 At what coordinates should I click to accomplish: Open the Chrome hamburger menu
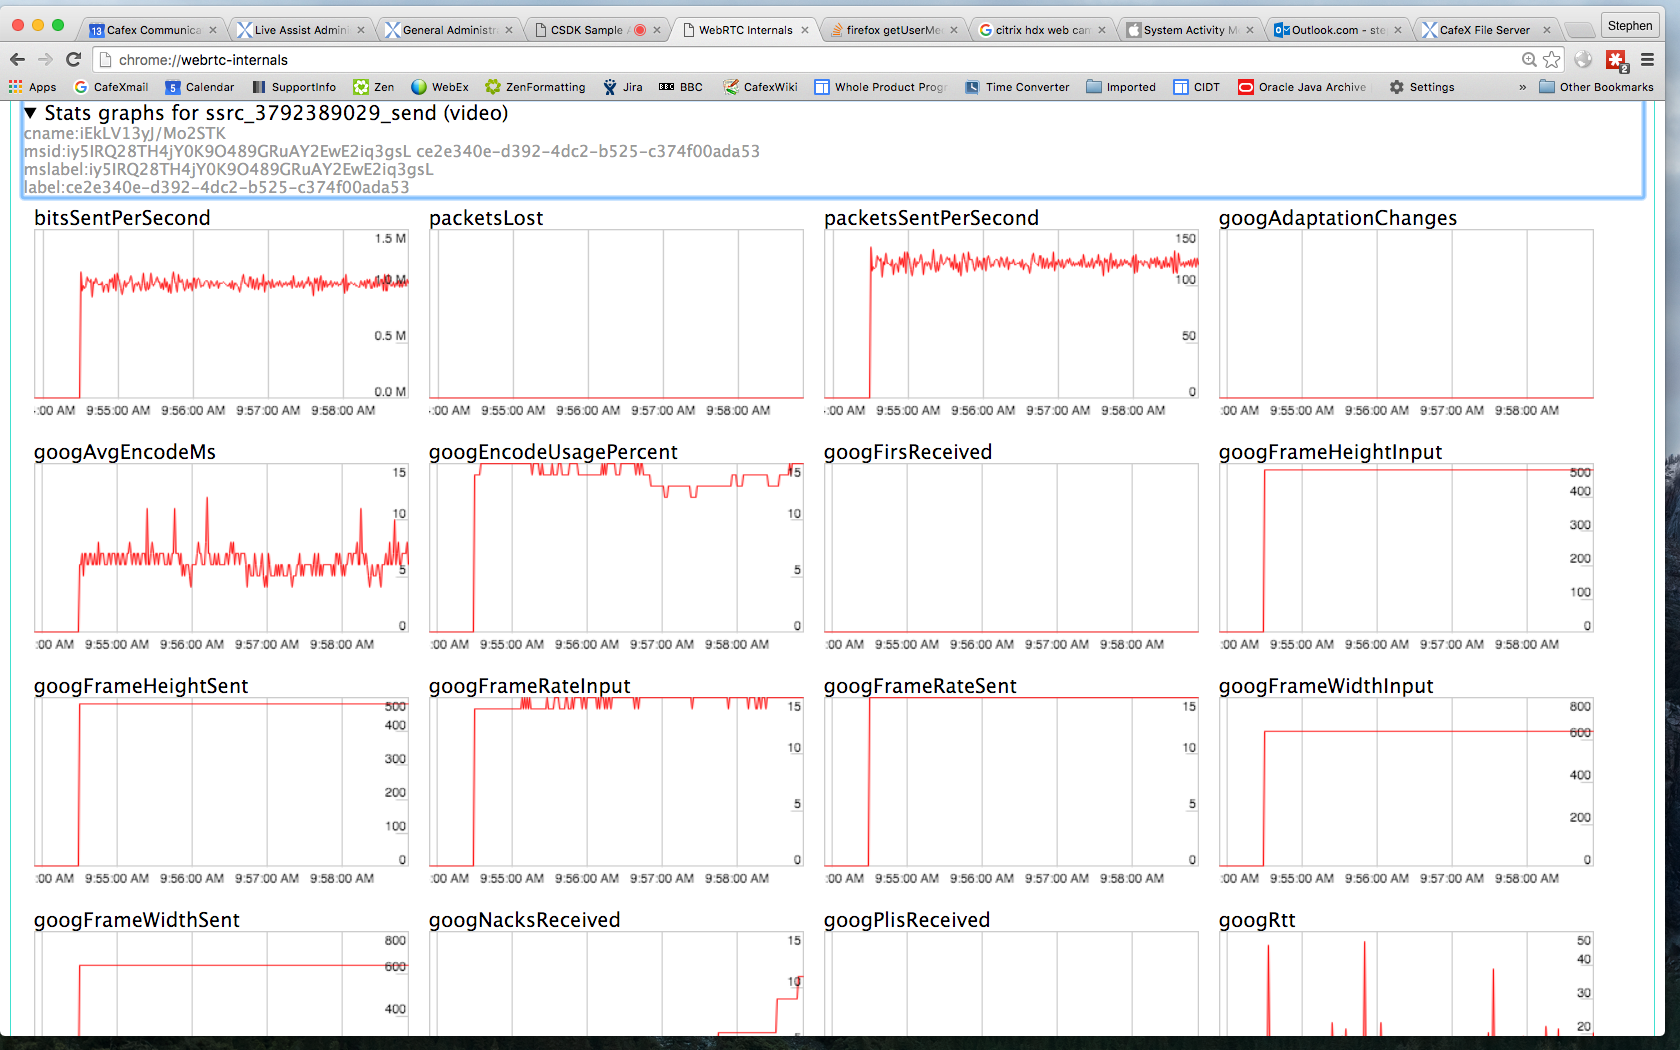pyautogui.click(x=1647, y=60)
